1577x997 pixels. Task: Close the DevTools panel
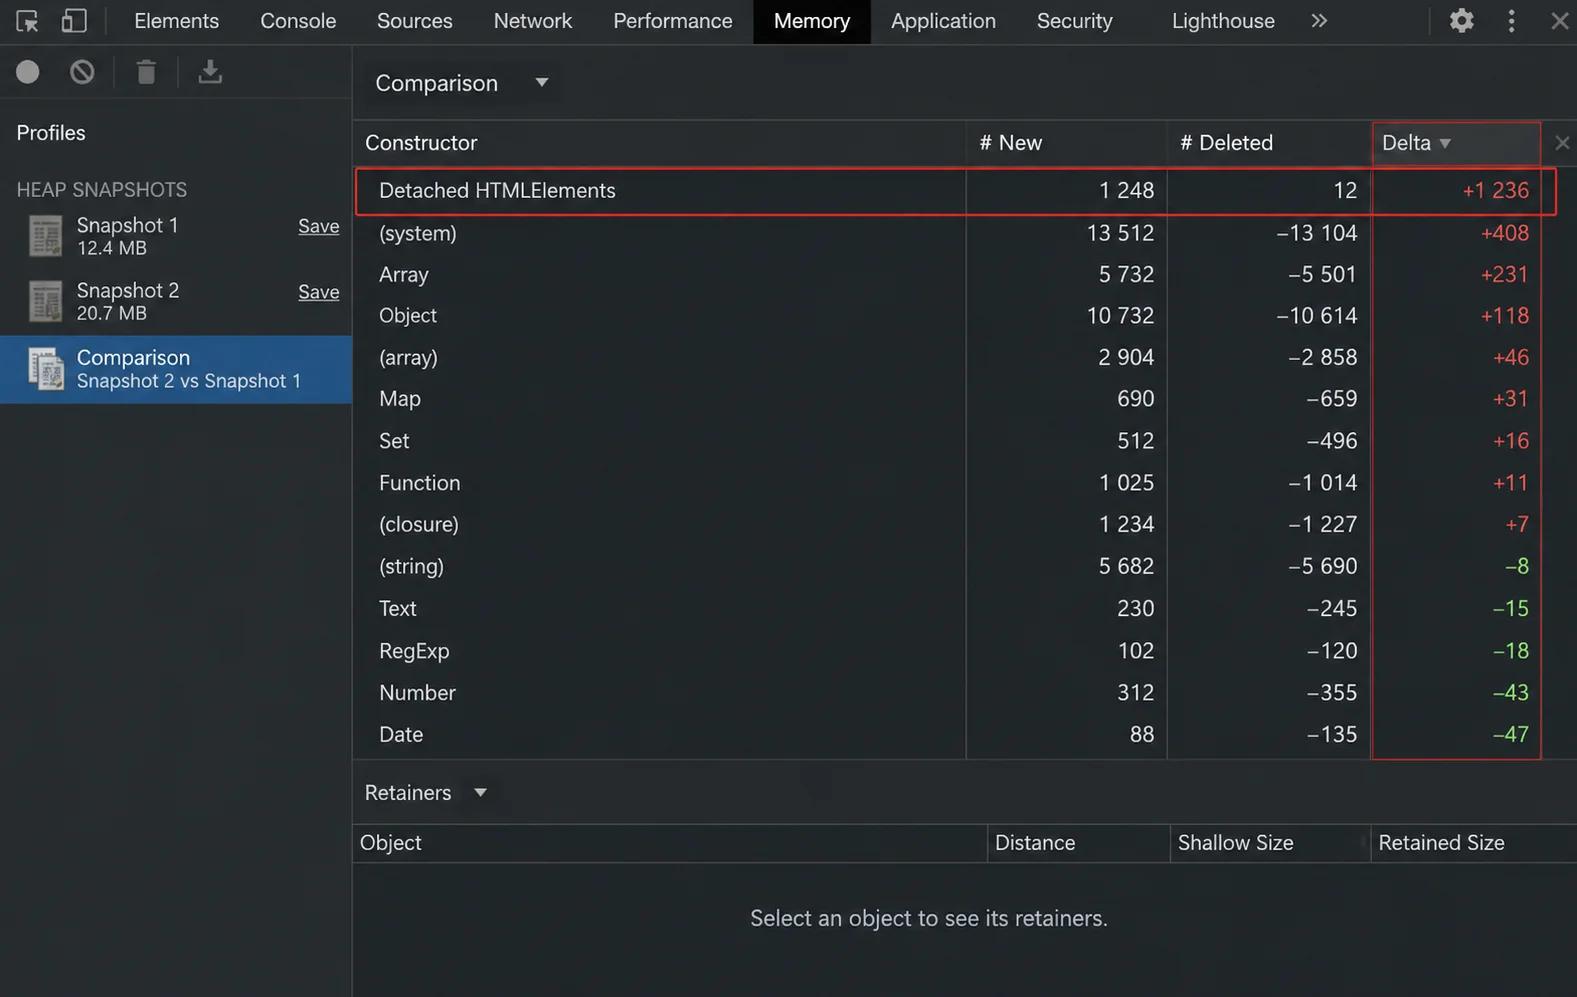[1559, 21]
